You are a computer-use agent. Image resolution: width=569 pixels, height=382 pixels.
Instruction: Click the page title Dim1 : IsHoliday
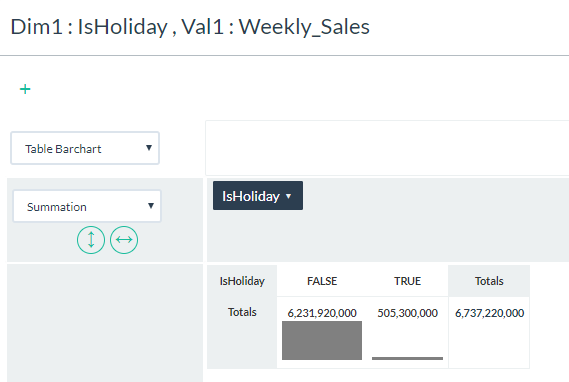pyautogui.click(x=89, y=27)
